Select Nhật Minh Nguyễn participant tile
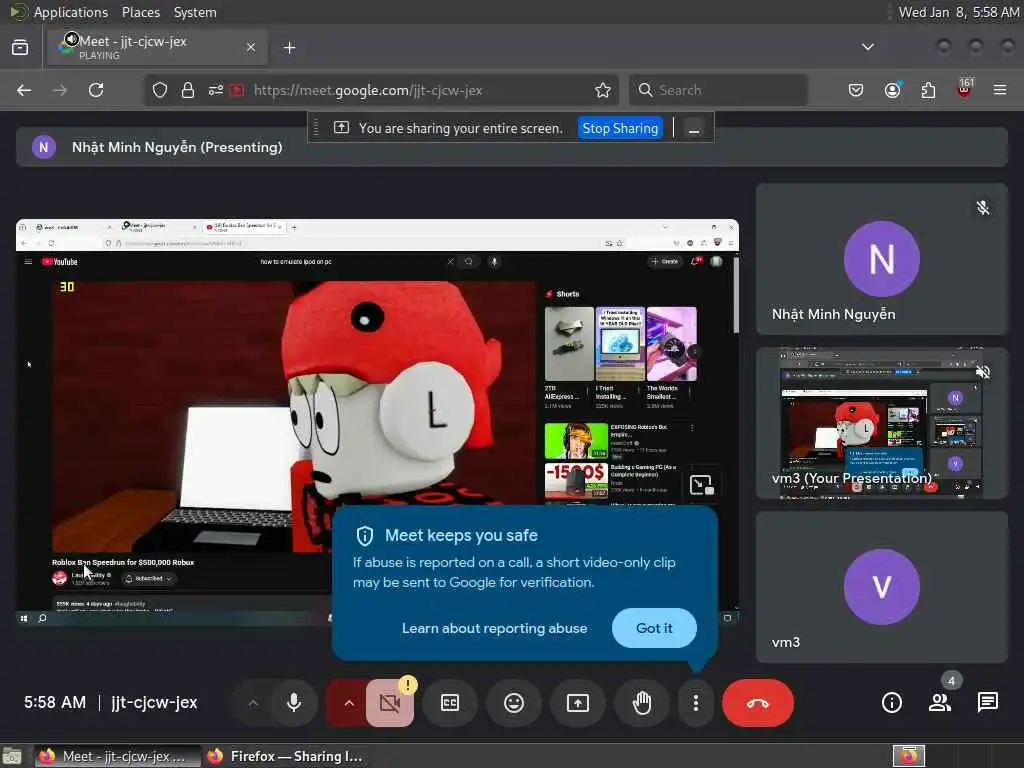Image resolution: width=1024 pixels, height=768 pixels. point(882,259)
